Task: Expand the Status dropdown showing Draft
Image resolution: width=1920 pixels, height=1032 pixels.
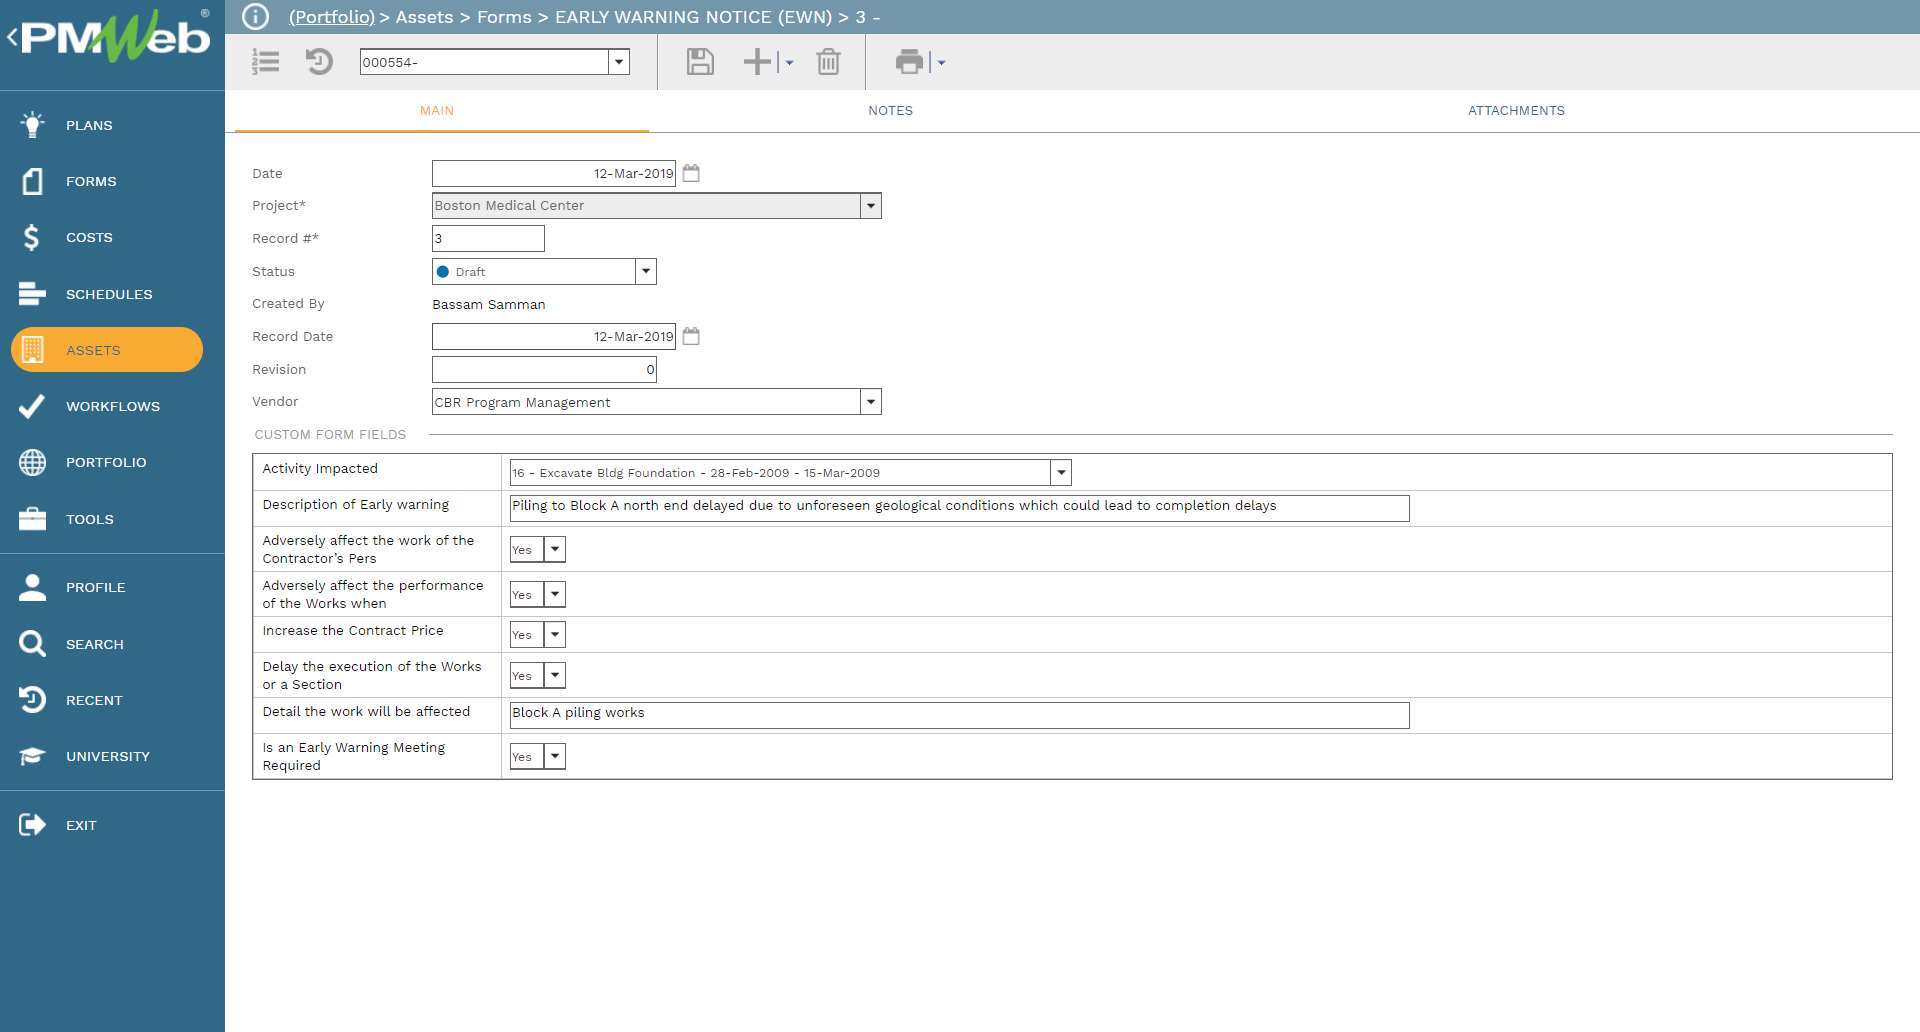Action: tap(646, 271)
